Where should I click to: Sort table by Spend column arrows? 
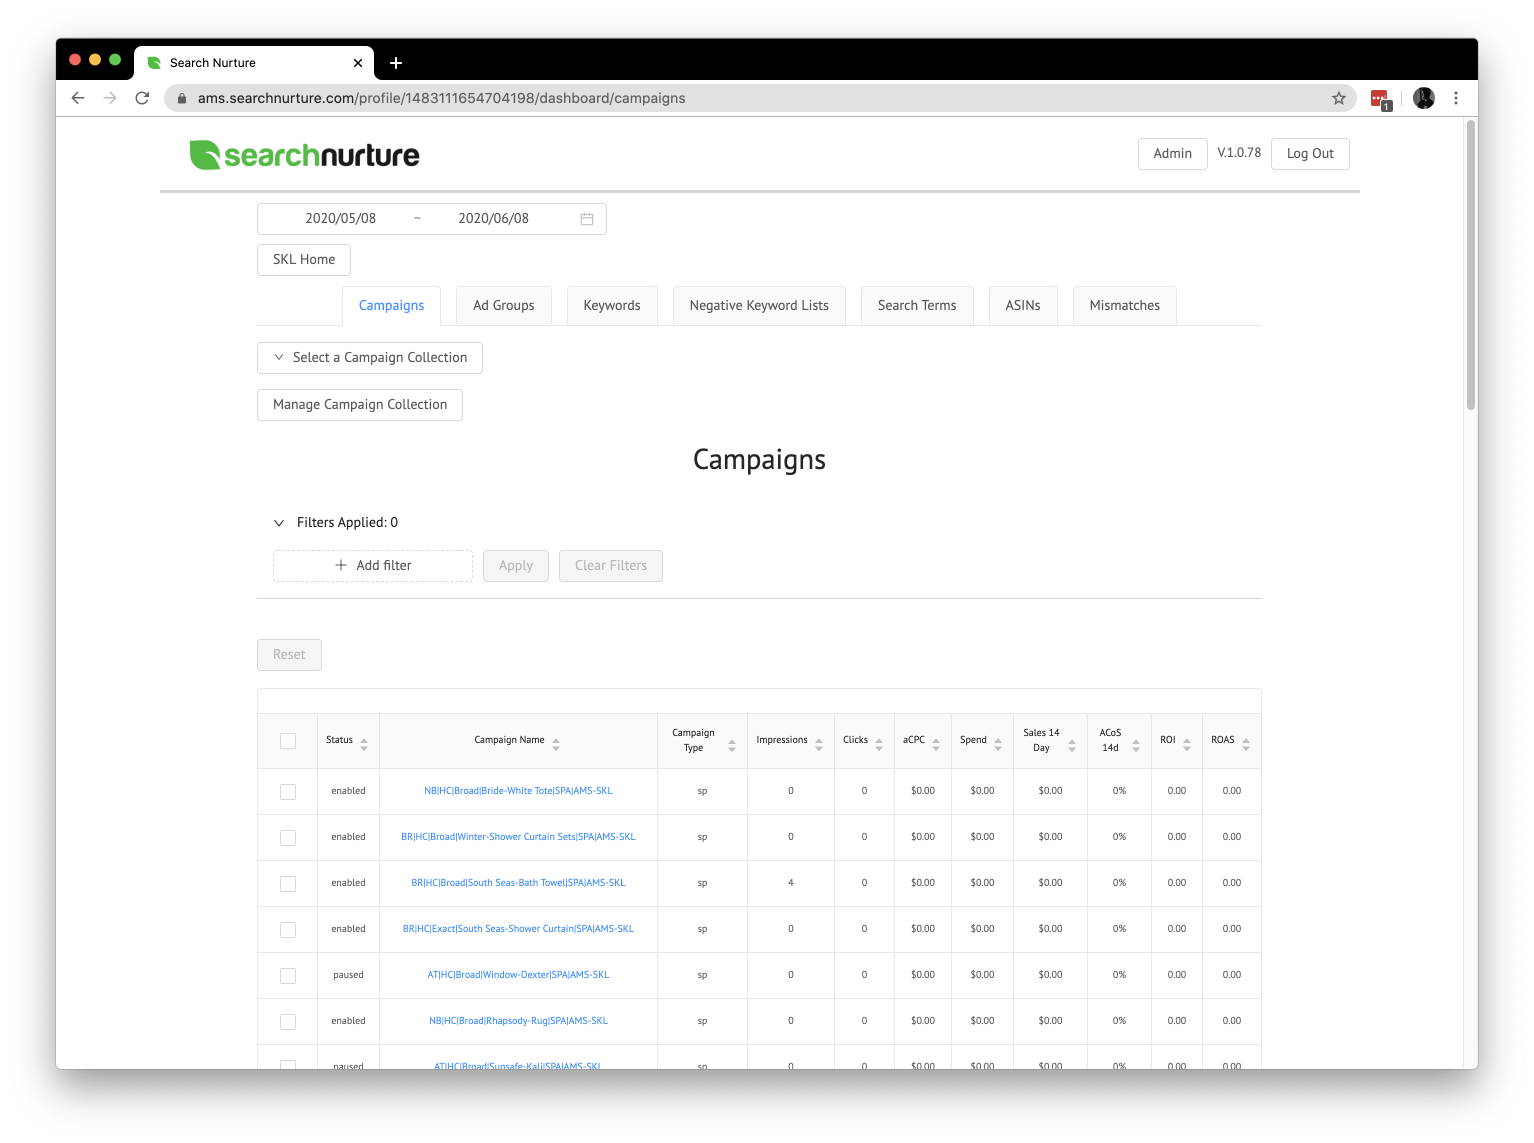997,744
